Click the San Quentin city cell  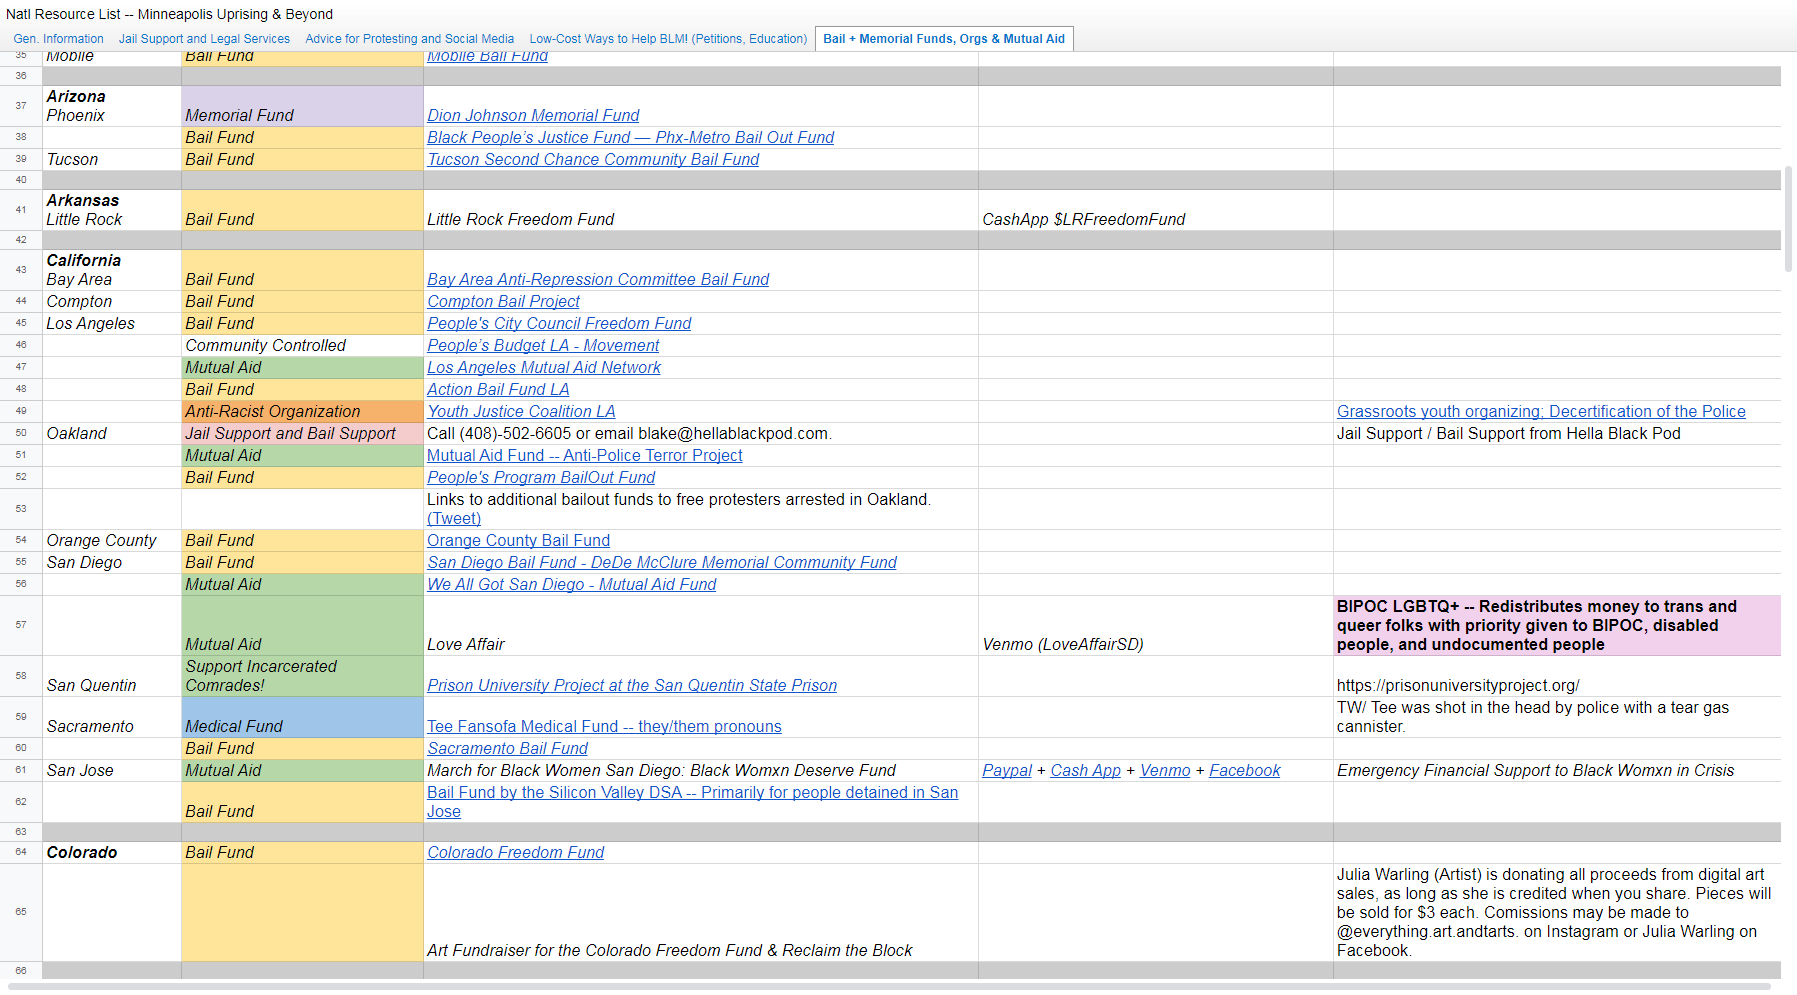click(x=111, y=676)
